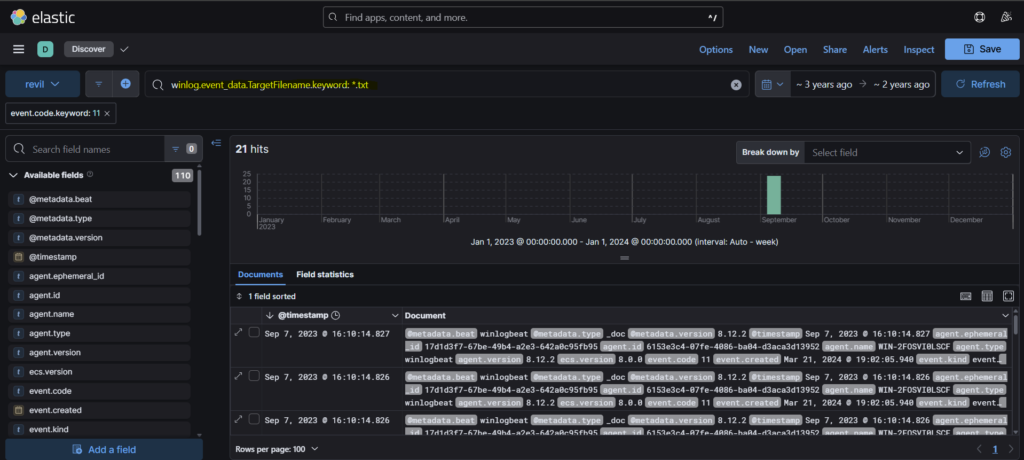This screenshot has width=1024, height=460.
Task: Tick the second document row checkbox
Action: pyautogui.click(x=255, y=376)
